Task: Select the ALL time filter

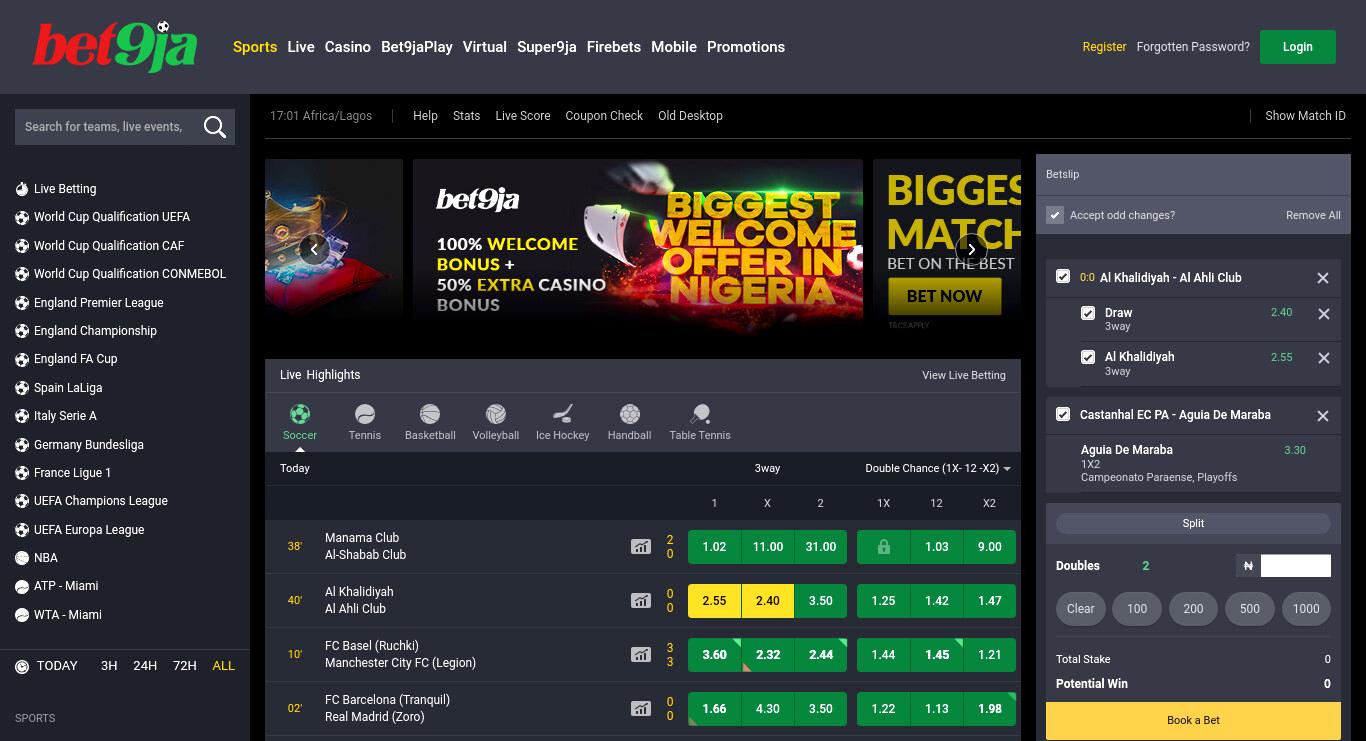Action: pyautogui.click(x=224, y=666)
